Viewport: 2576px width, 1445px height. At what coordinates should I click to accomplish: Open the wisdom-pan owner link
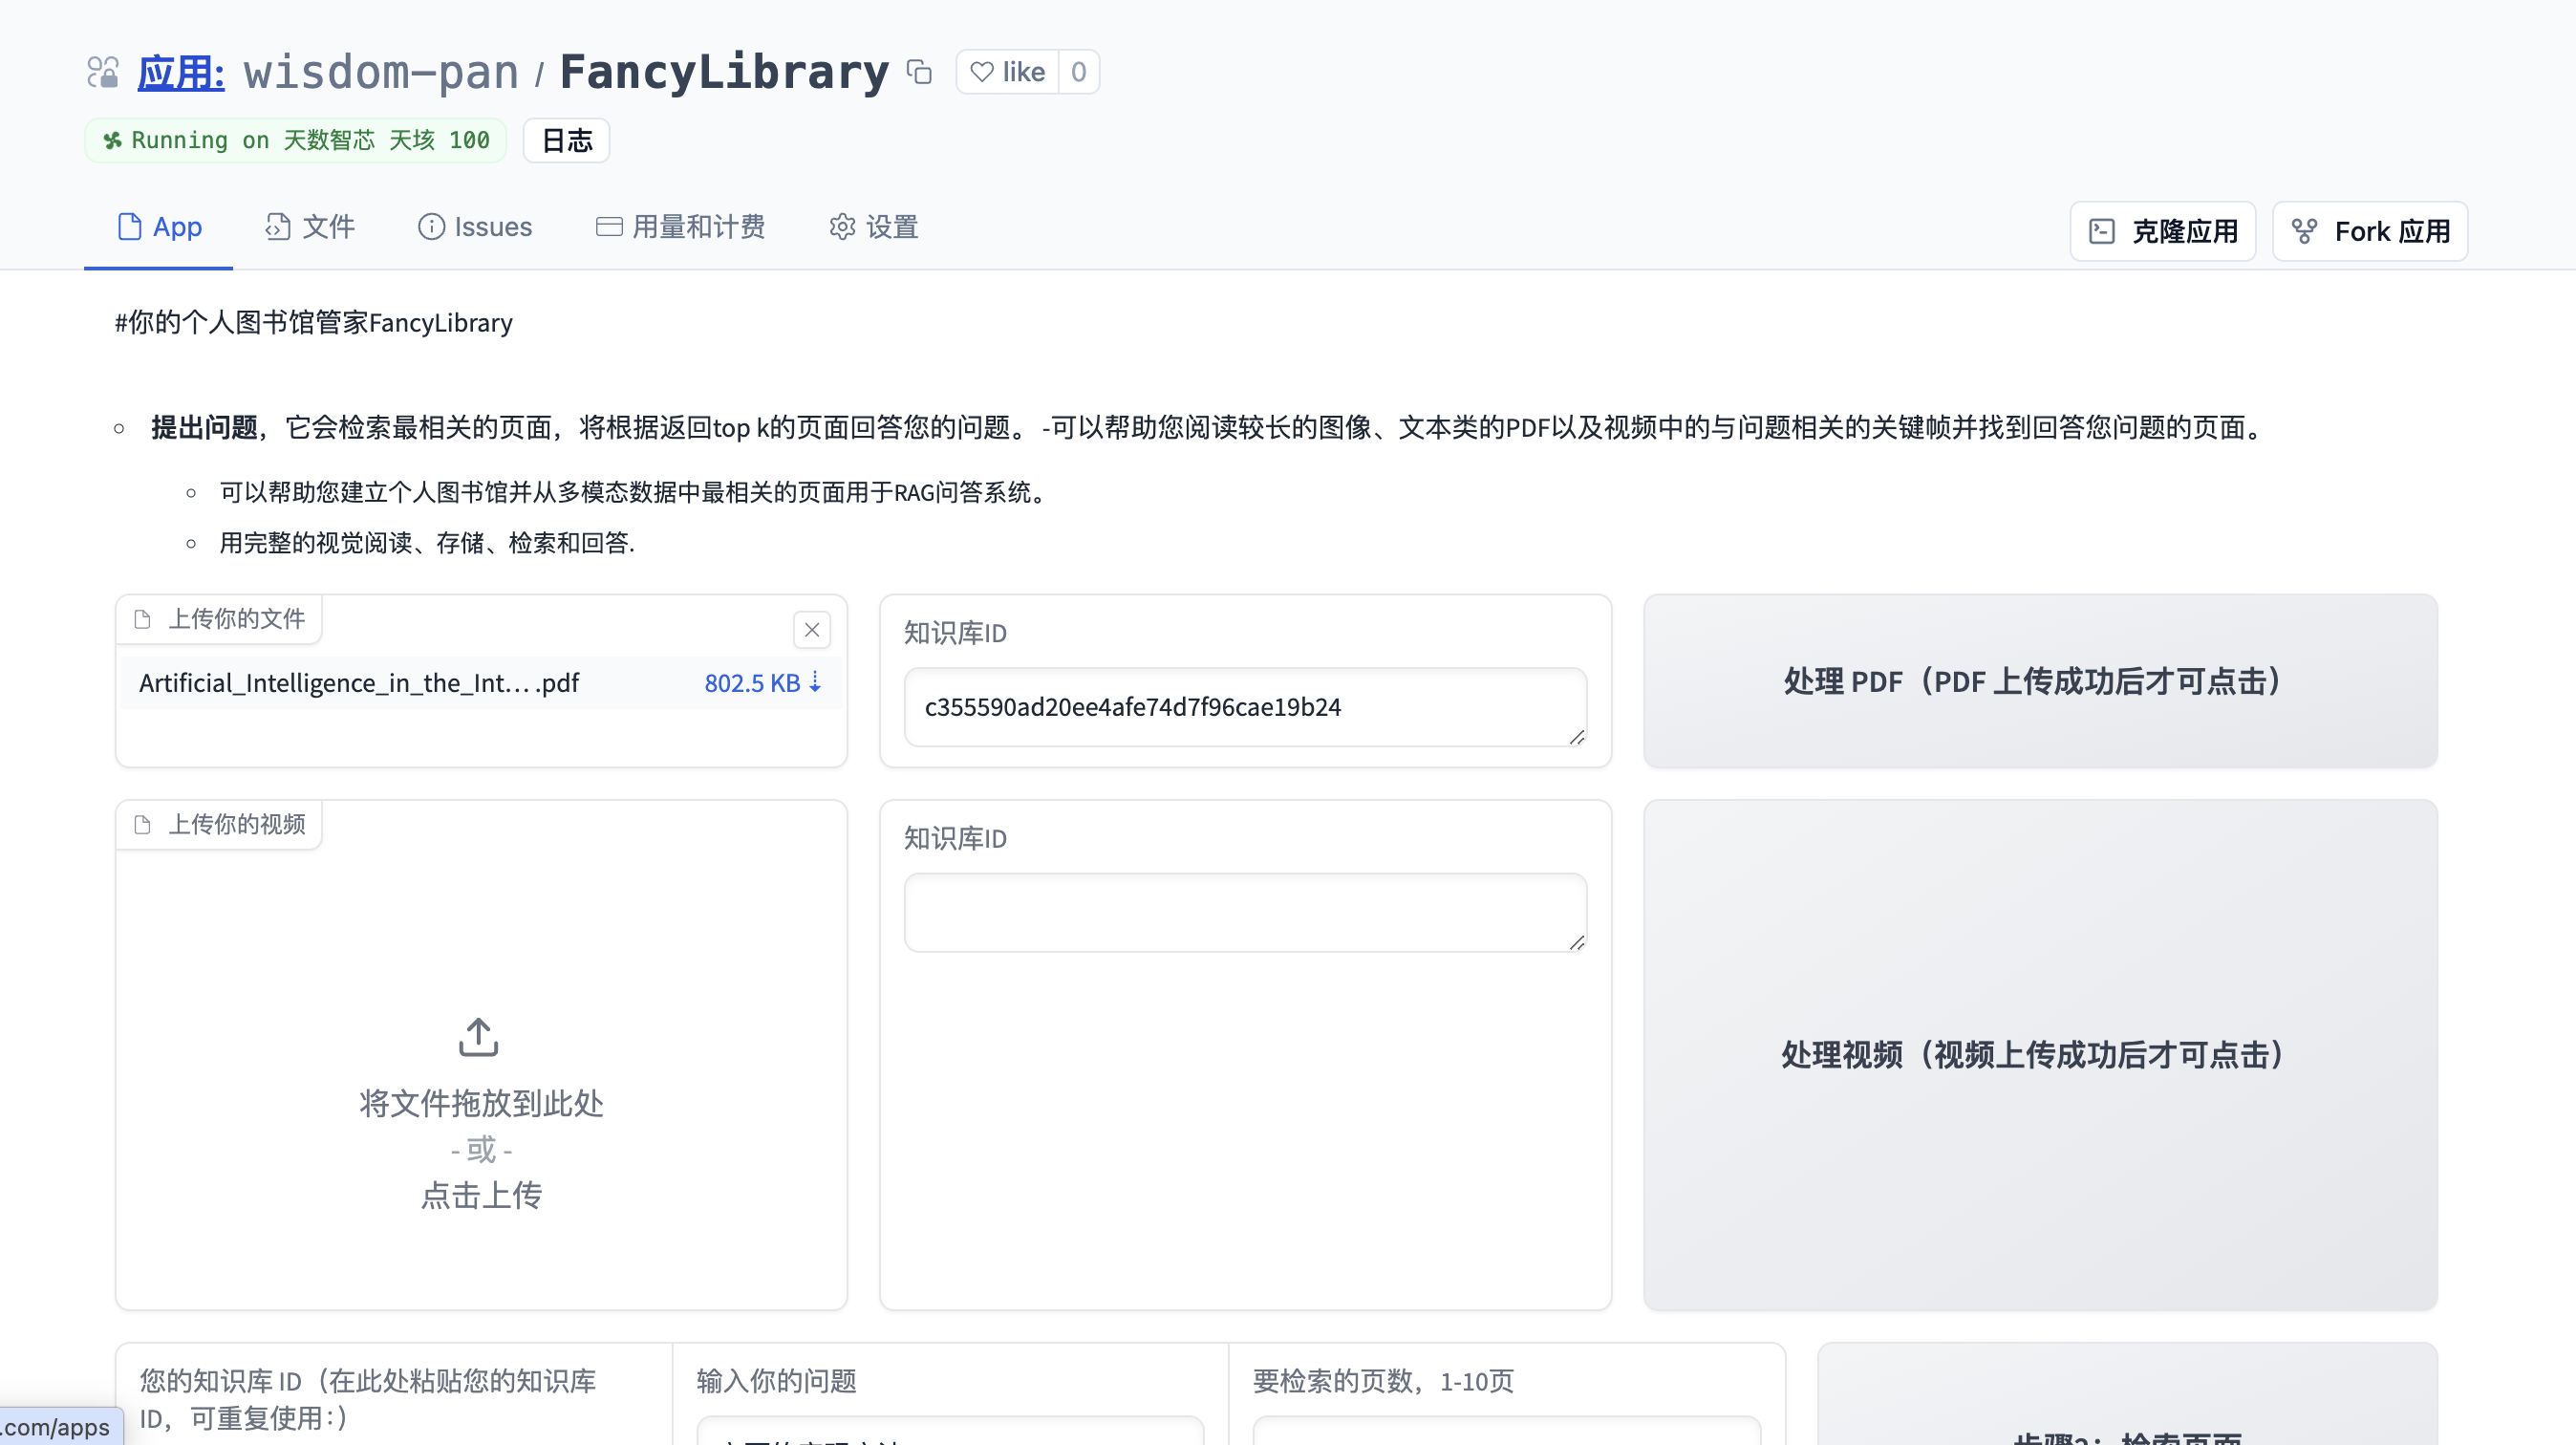coord(381,72)
